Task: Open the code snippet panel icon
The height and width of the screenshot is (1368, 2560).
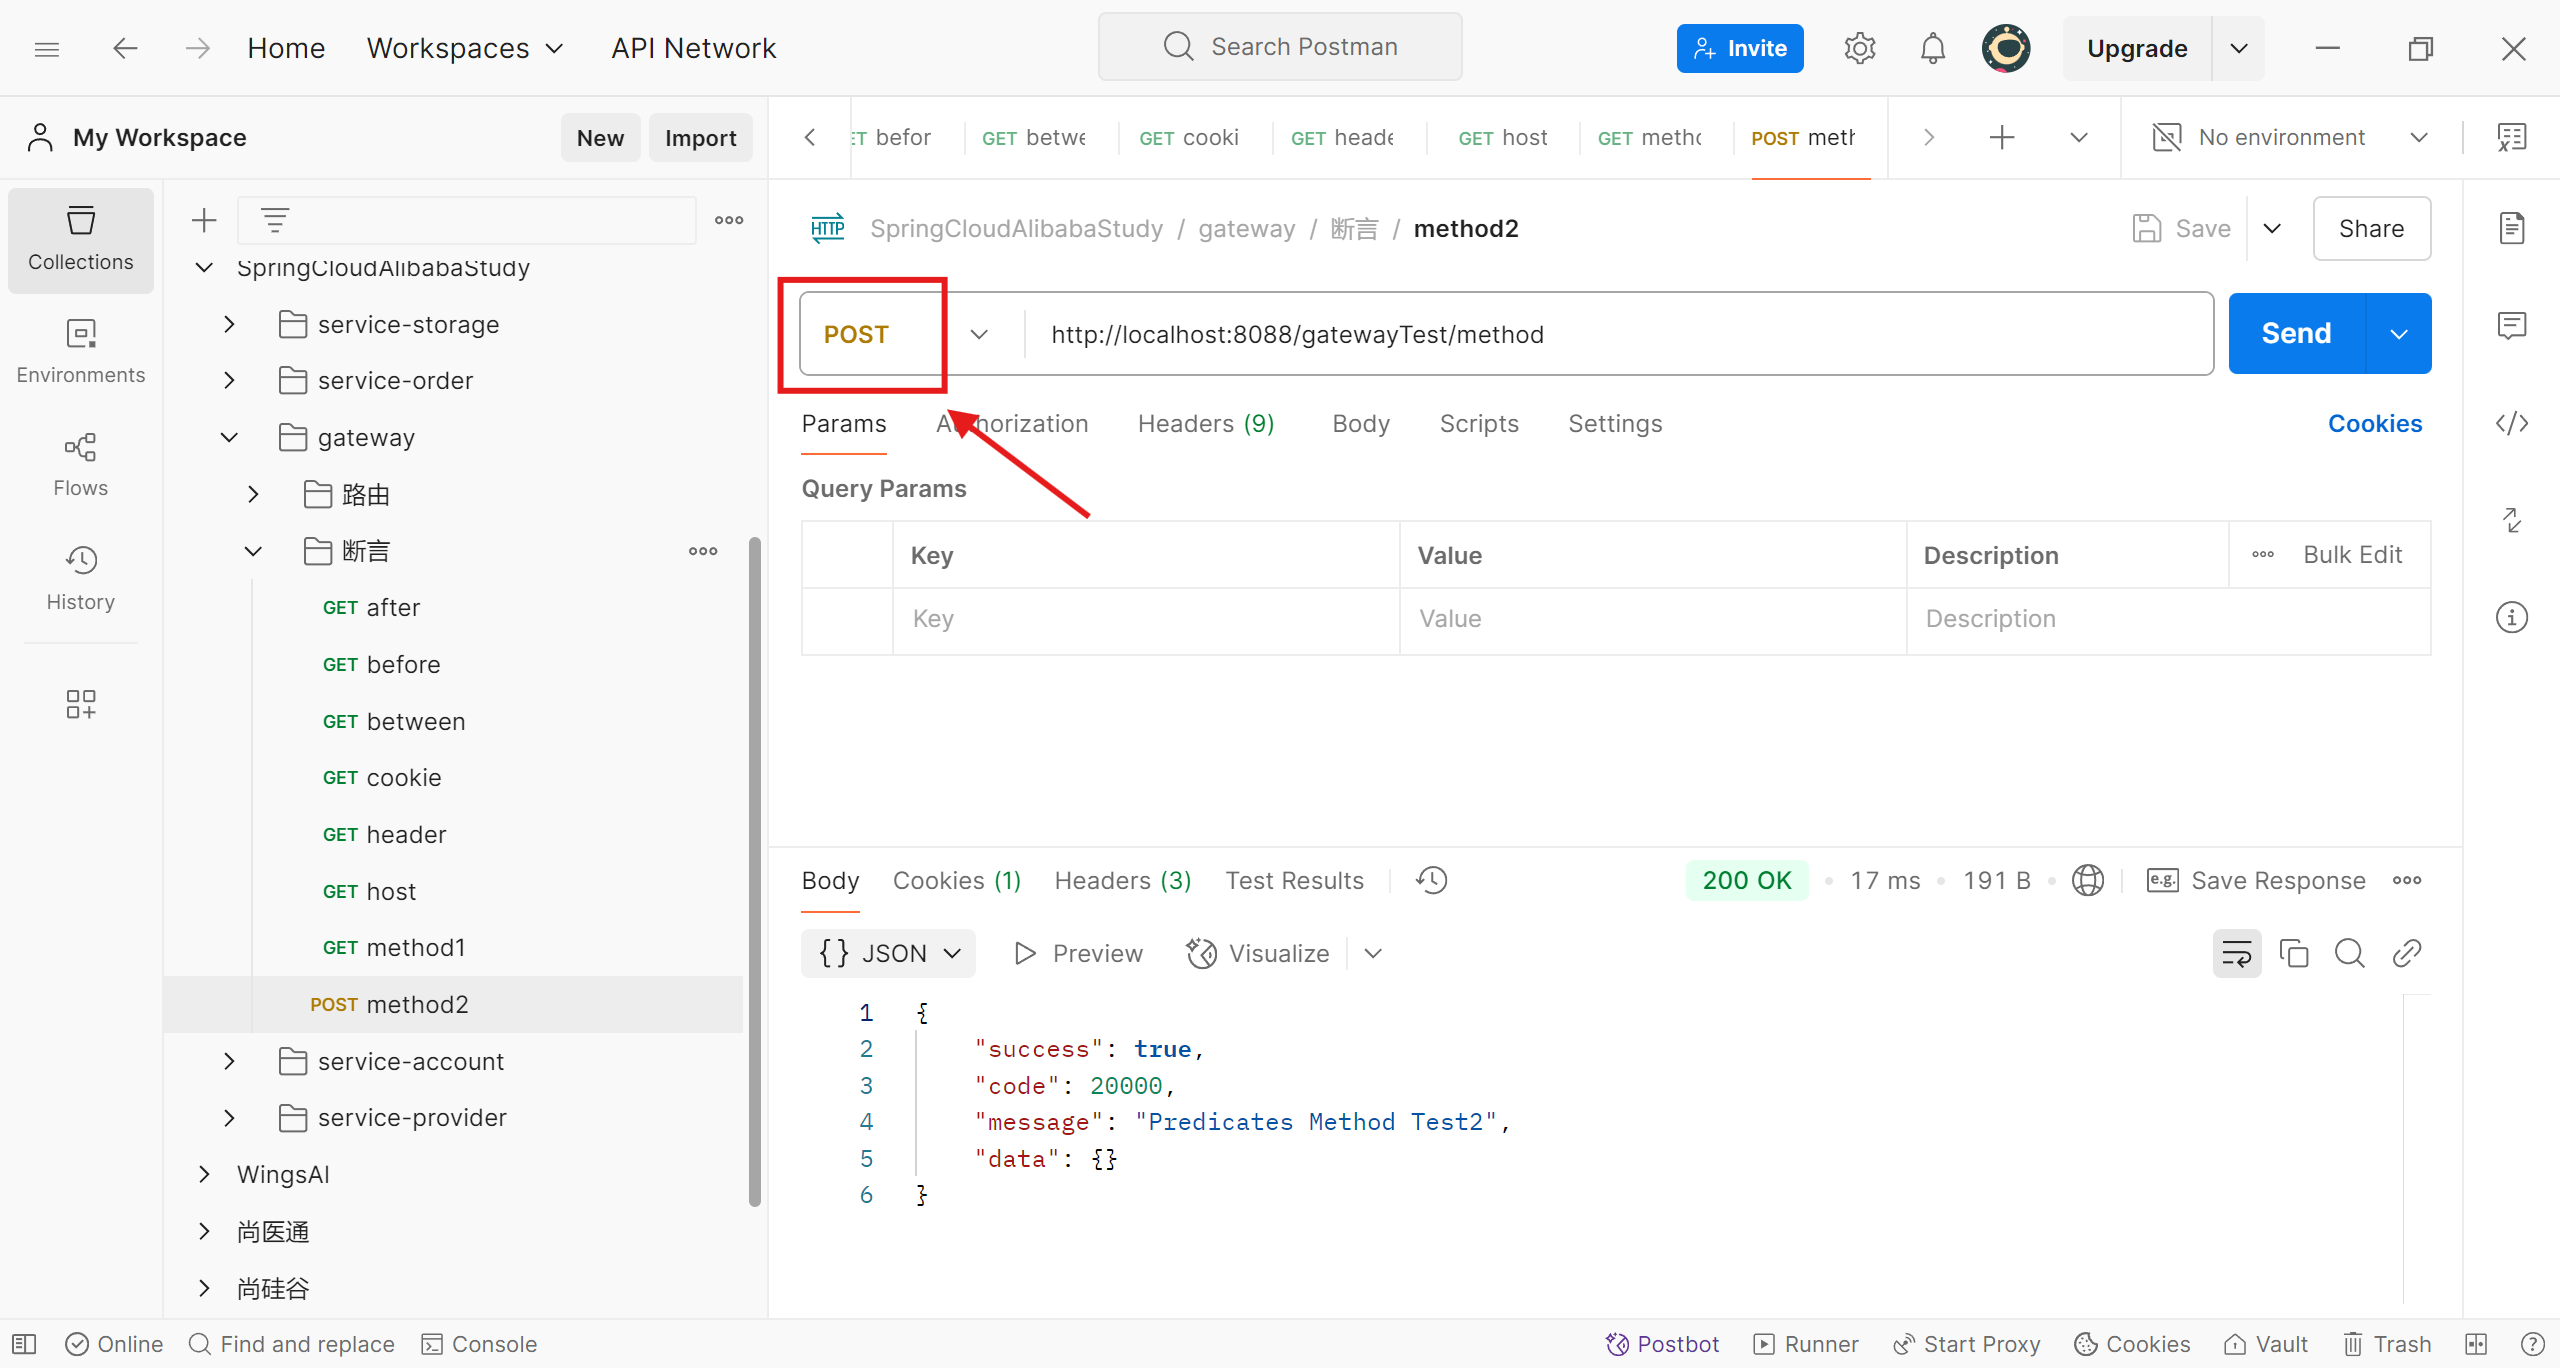Action: [x=2511, y=423]
